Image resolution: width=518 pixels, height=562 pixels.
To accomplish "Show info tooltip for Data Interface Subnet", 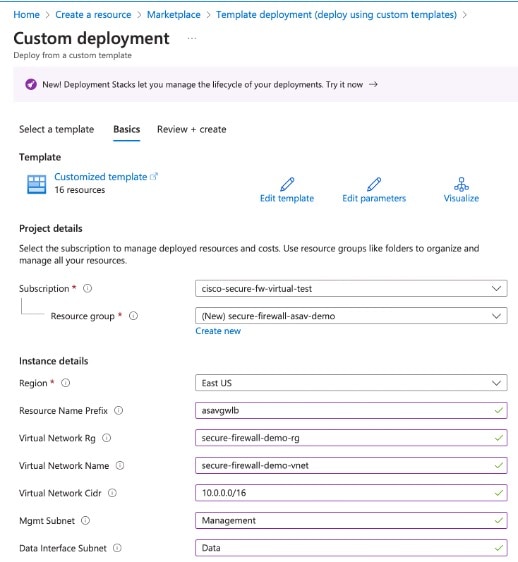I will [x=117, y=548].
